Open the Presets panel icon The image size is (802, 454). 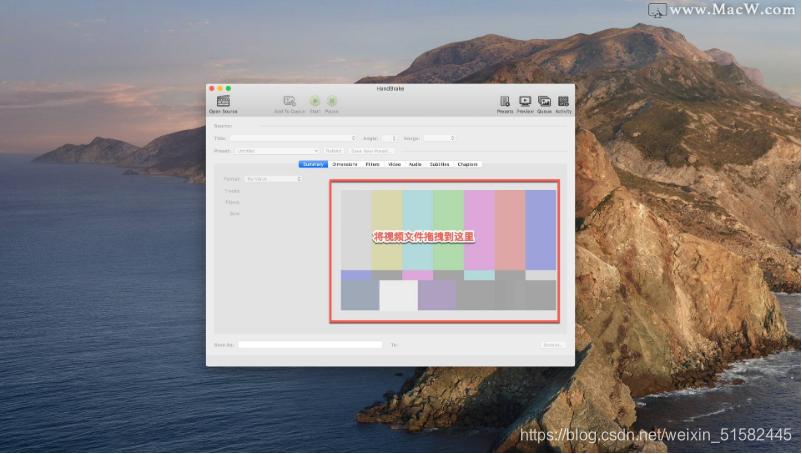505,102
